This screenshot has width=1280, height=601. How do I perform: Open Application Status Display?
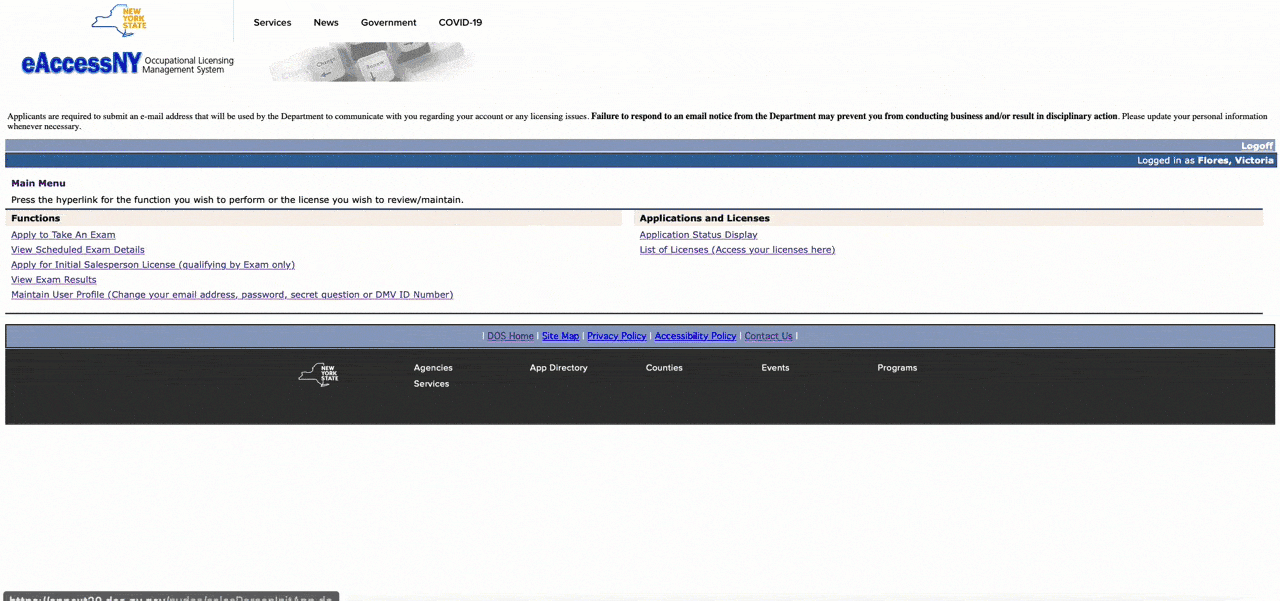698,234
